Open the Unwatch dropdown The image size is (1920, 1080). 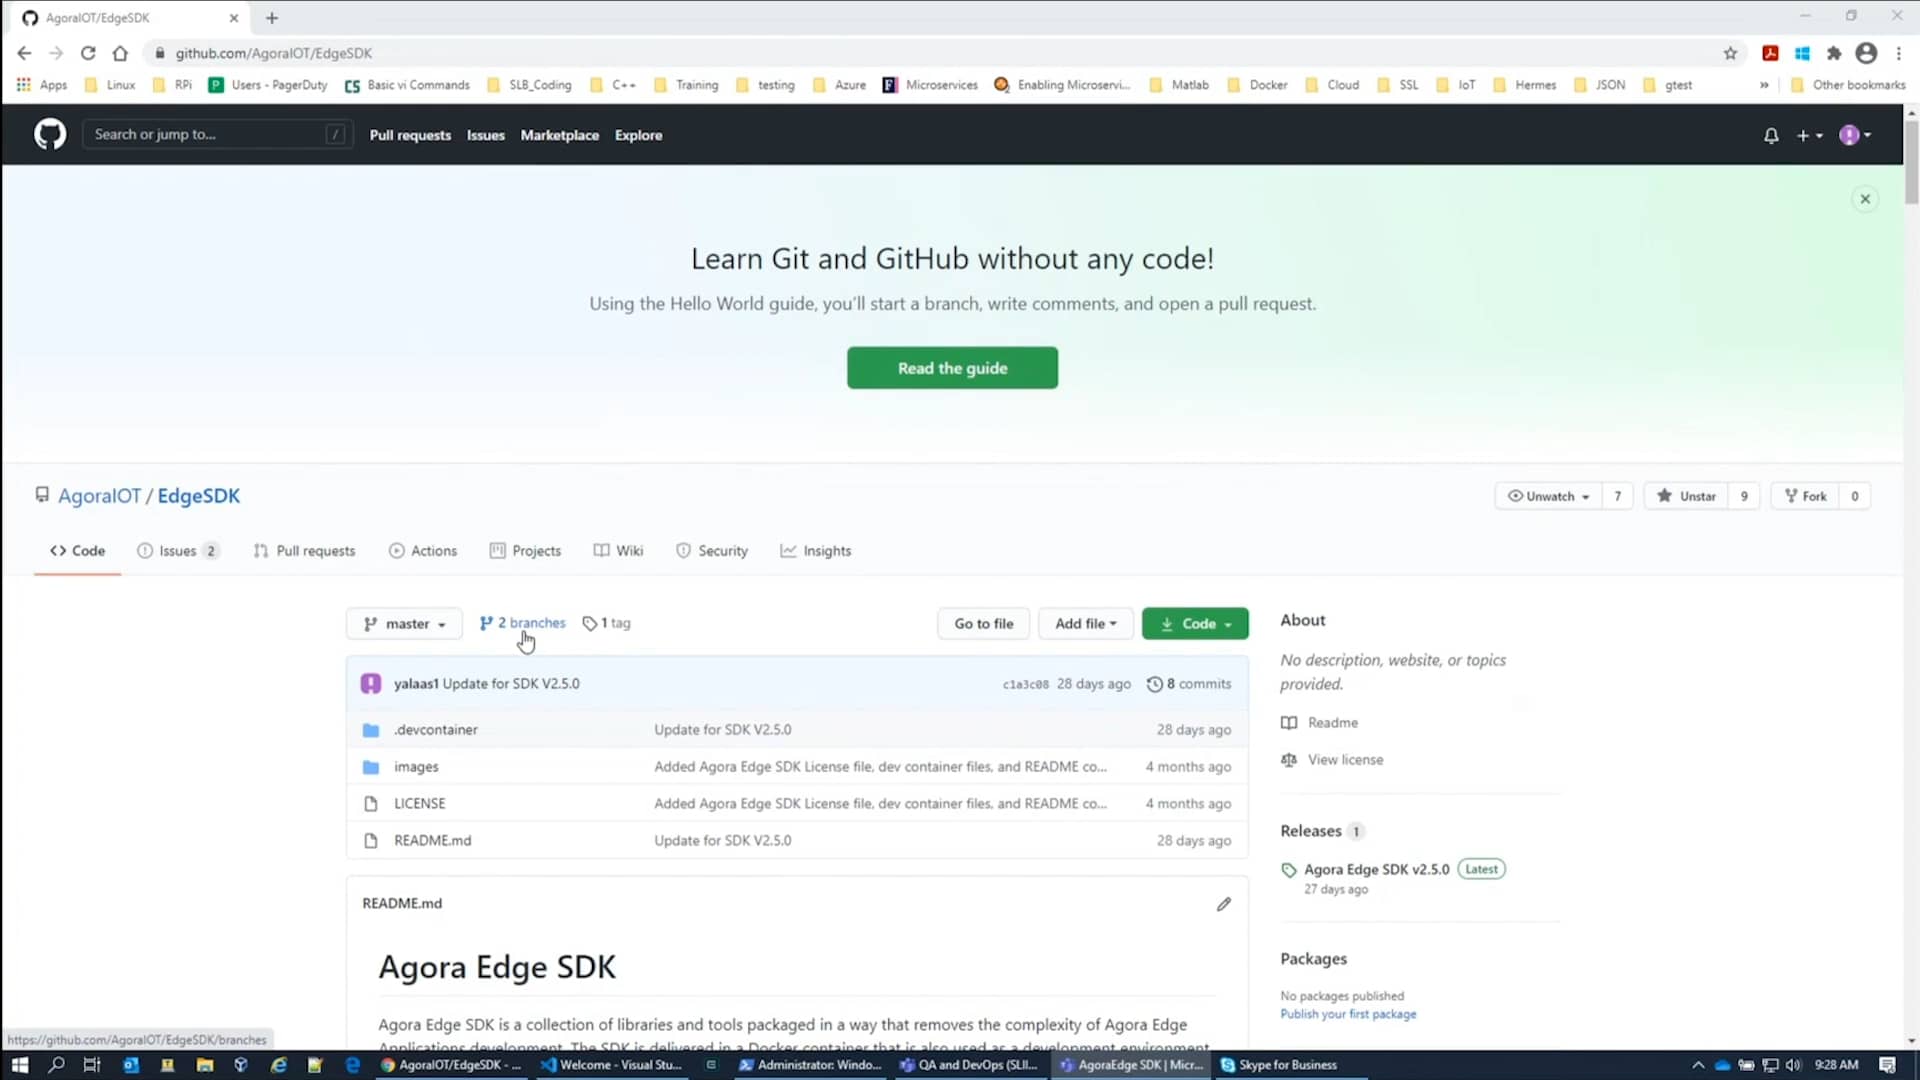click(x=1548, y=495)
